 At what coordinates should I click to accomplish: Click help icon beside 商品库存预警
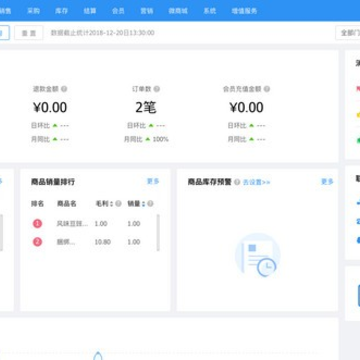click(x=237, y=182)
